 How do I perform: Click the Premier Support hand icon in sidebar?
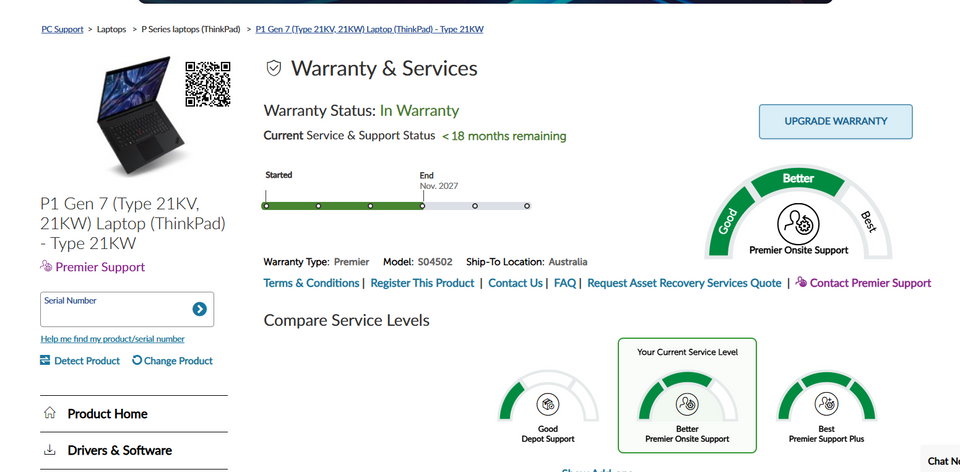tap(46, 266)
